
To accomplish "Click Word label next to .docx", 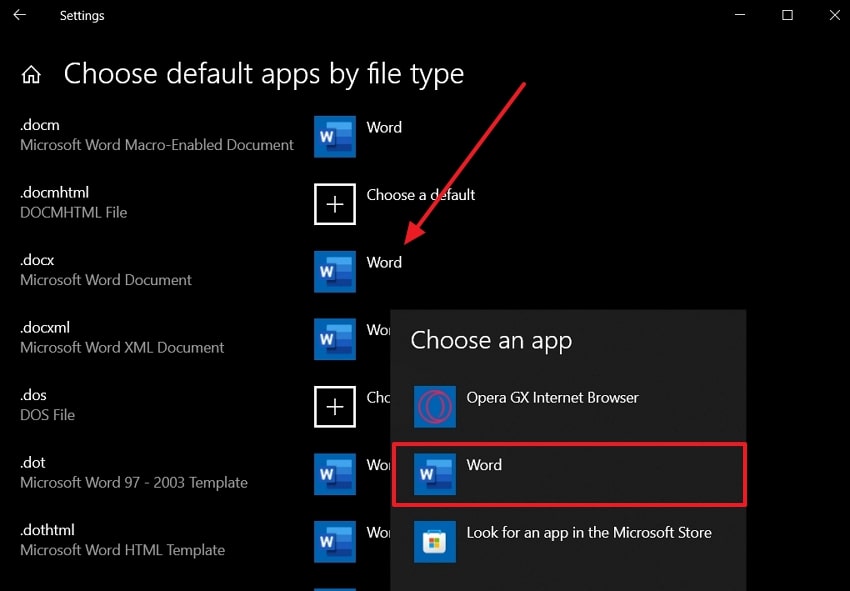I will [384, 262].
